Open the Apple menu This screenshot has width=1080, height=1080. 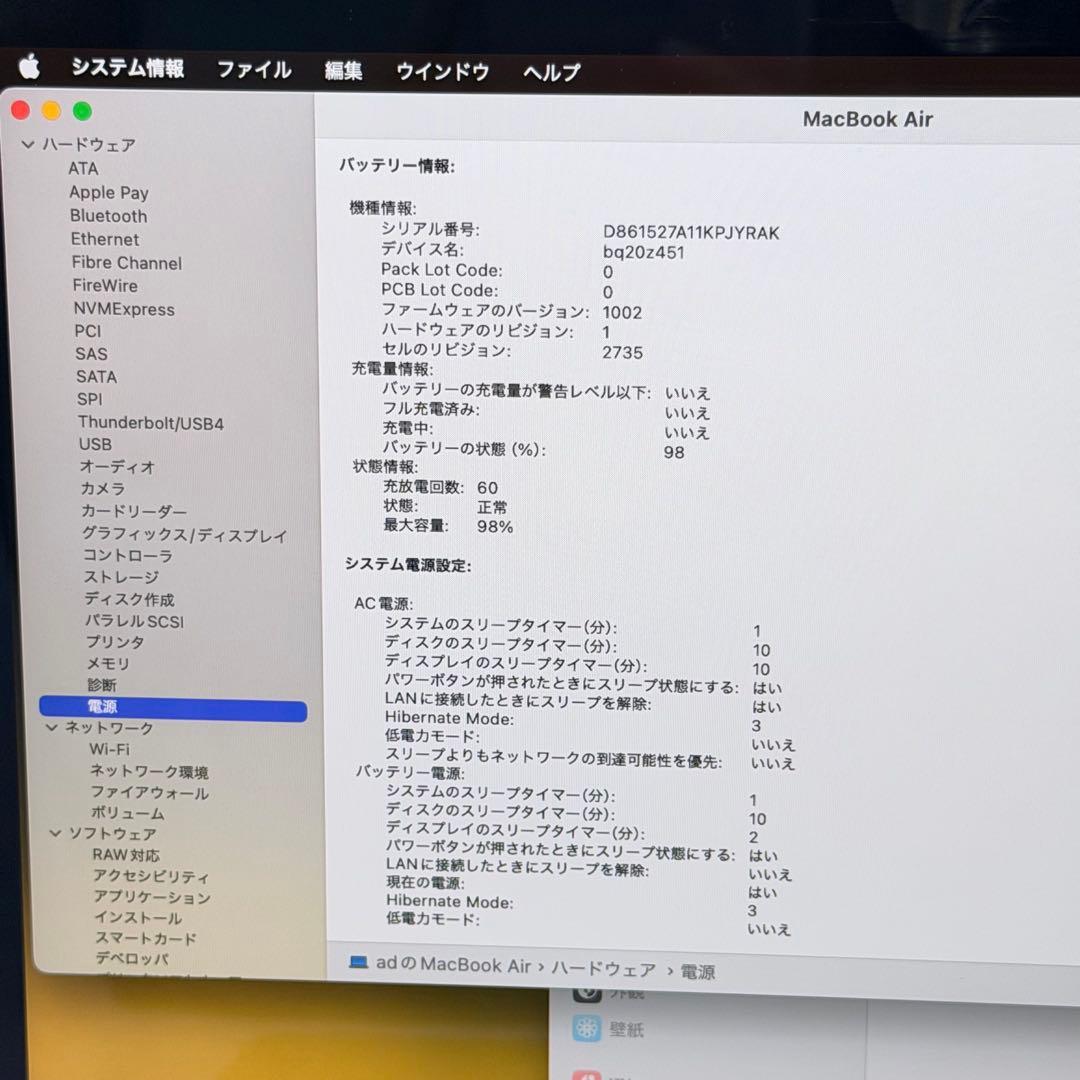coord(29,69)
